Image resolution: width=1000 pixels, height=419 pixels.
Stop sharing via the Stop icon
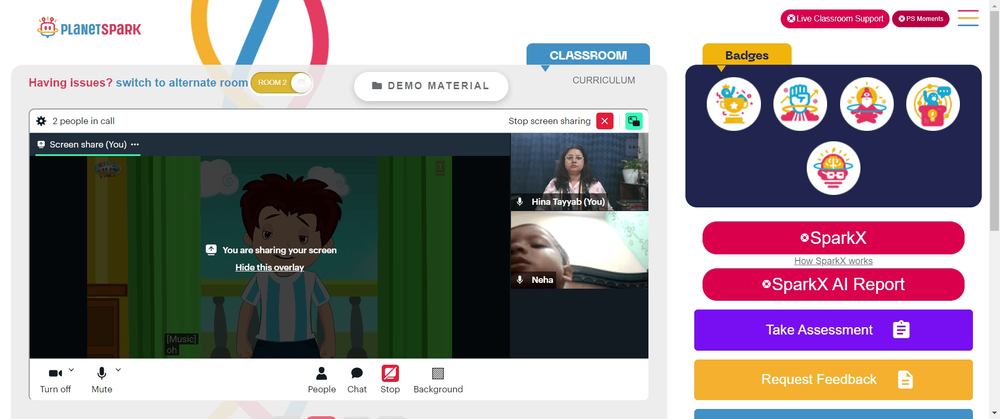coord(390,380)
